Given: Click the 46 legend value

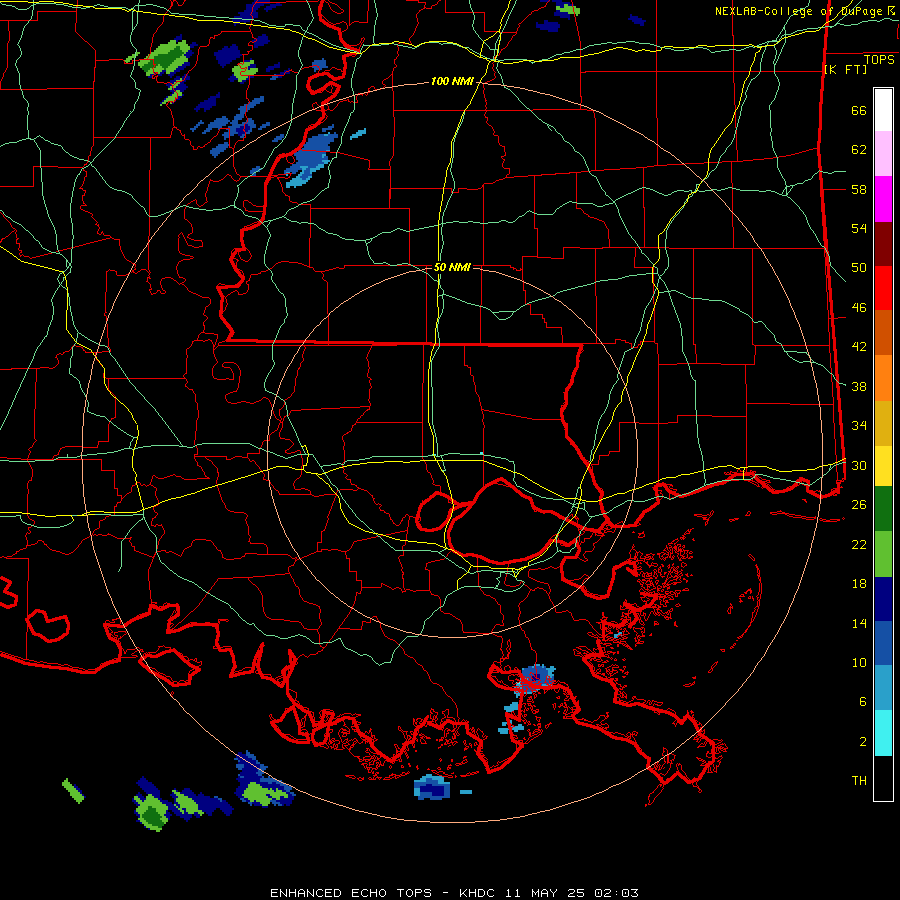Looking at the screenshot, I should pyautogui.click(x=859, y=308).
